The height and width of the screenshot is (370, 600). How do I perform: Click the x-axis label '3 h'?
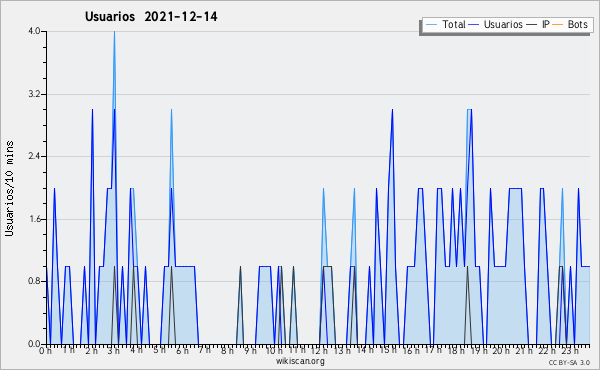(x=114, y=351)
